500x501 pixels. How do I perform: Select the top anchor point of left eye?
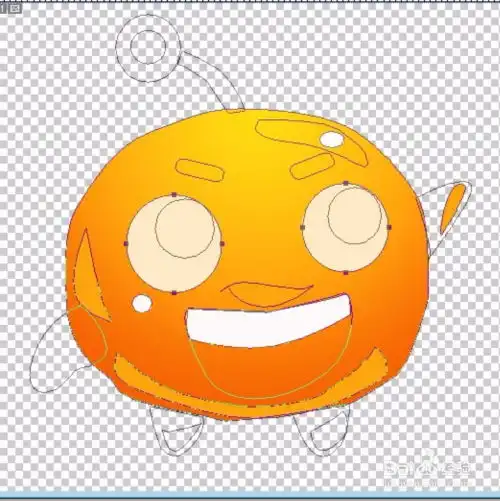(174, 195)
